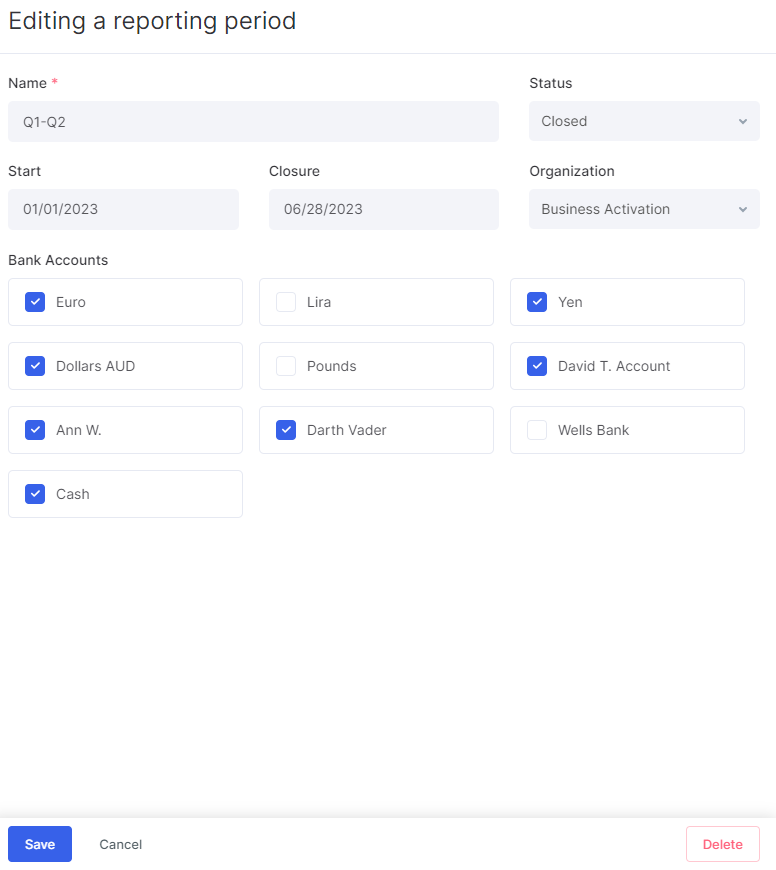Check the Lira bank account checkbox
Viewport: 776px width, 870px height.
tap(286, 302)
